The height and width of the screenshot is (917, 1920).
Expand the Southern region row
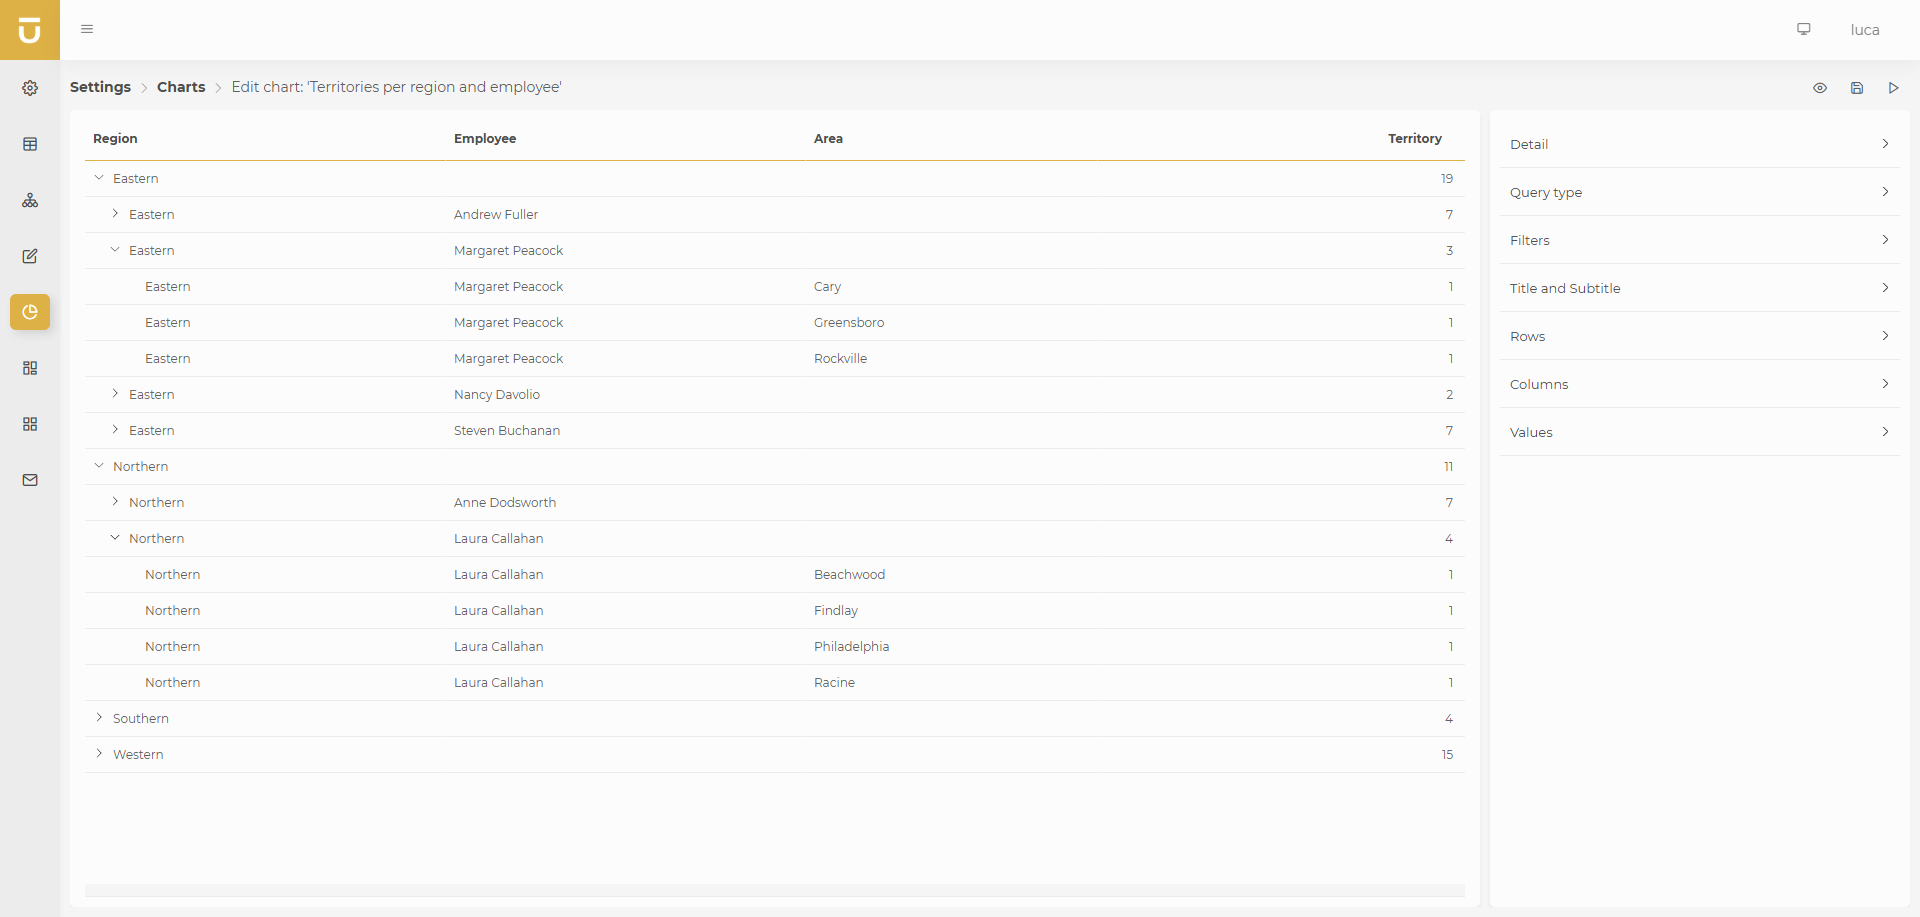point(99,718)
